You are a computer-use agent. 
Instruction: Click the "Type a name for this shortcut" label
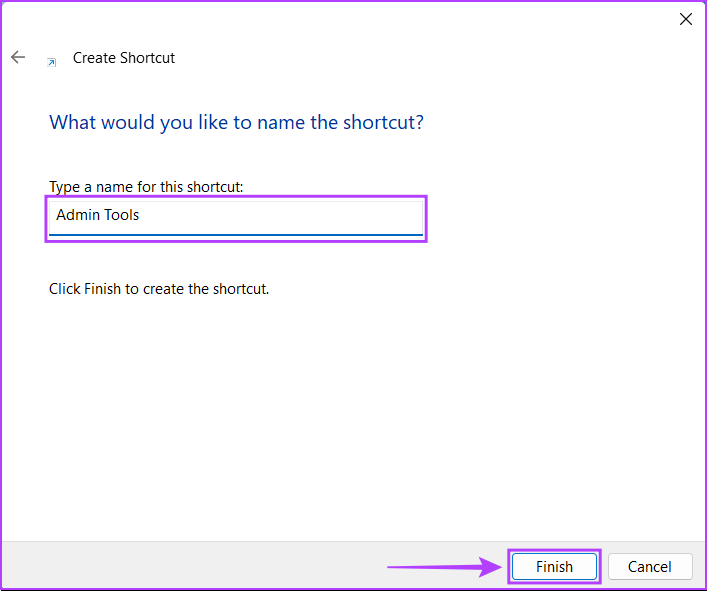coord(146,187)
